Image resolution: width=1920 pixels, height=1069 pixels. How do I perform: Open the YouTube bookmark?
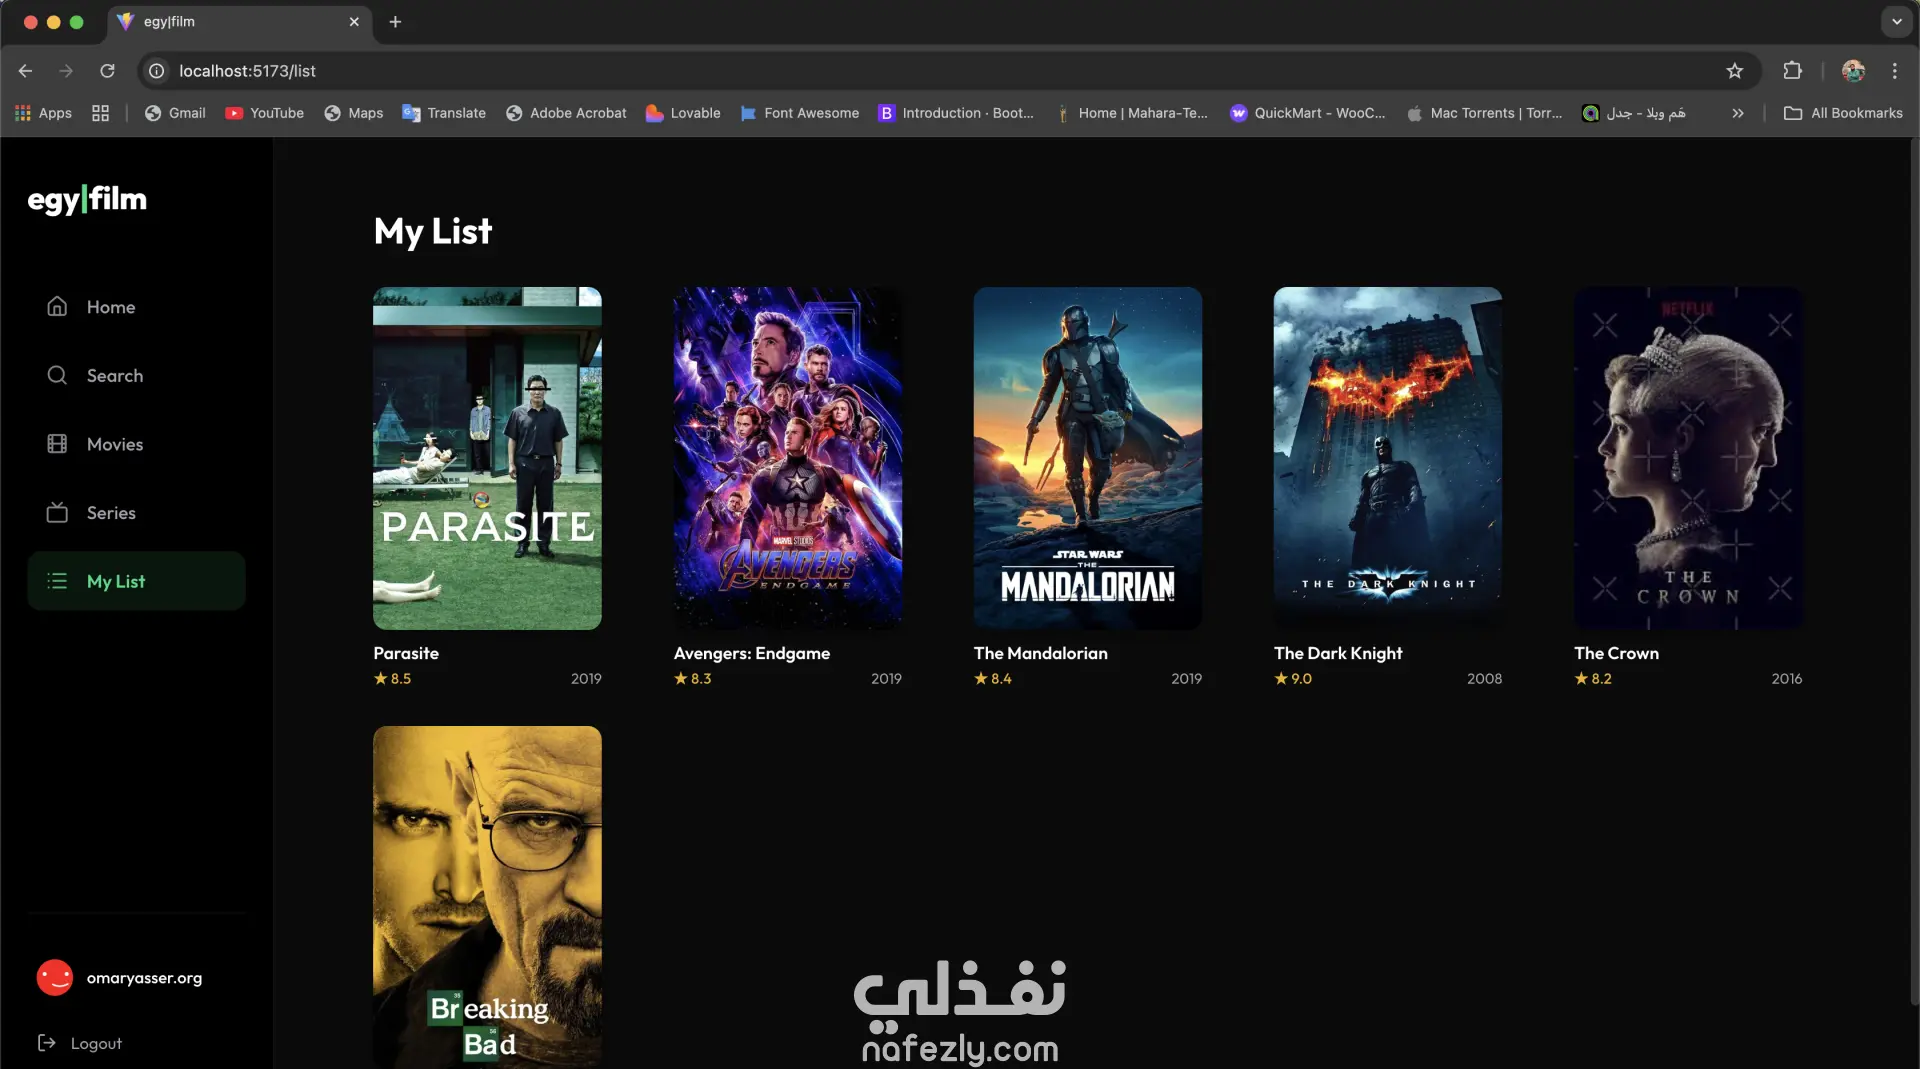[x=265, y=113]
